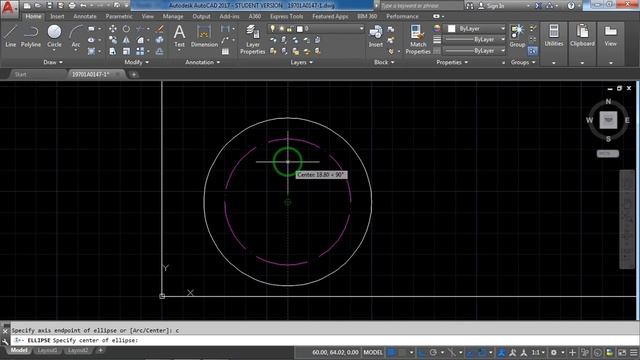This screenshot has height=360, width=640.
Task: Toggle Polar tracking in status bar
Action: coord(433,352)
